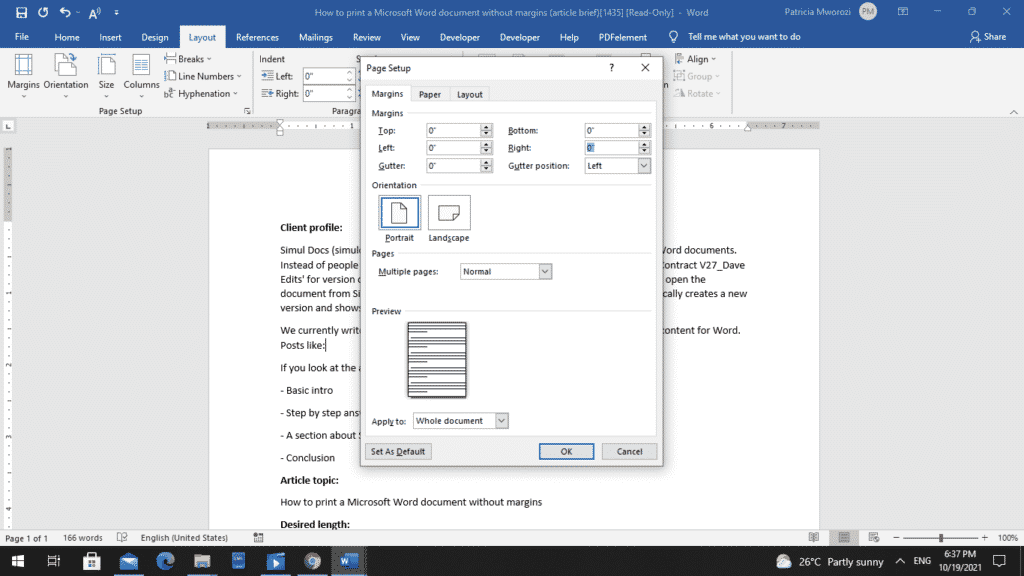Open the Orientation ribbon tool

tap(66, 70)
